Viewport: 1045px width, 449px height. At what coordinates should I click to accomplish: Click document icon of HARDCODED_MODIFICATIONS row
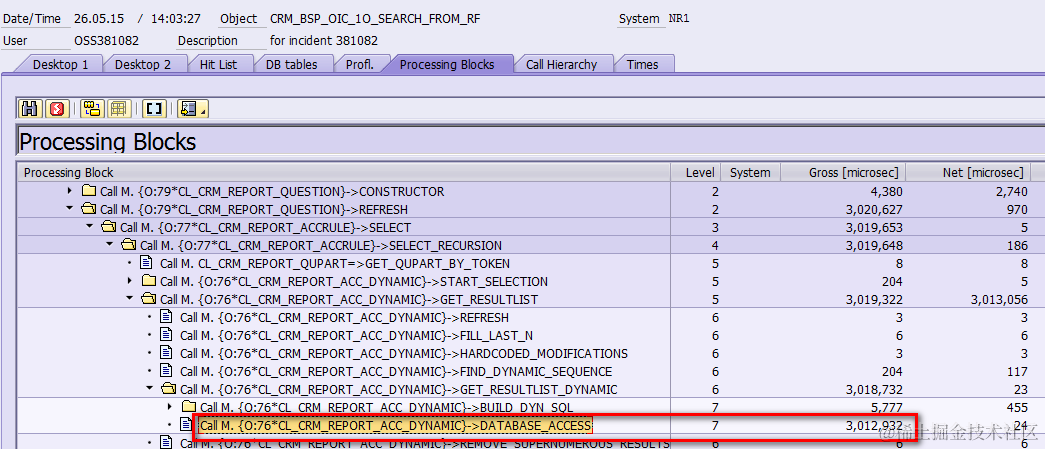[x=168, y=354]
